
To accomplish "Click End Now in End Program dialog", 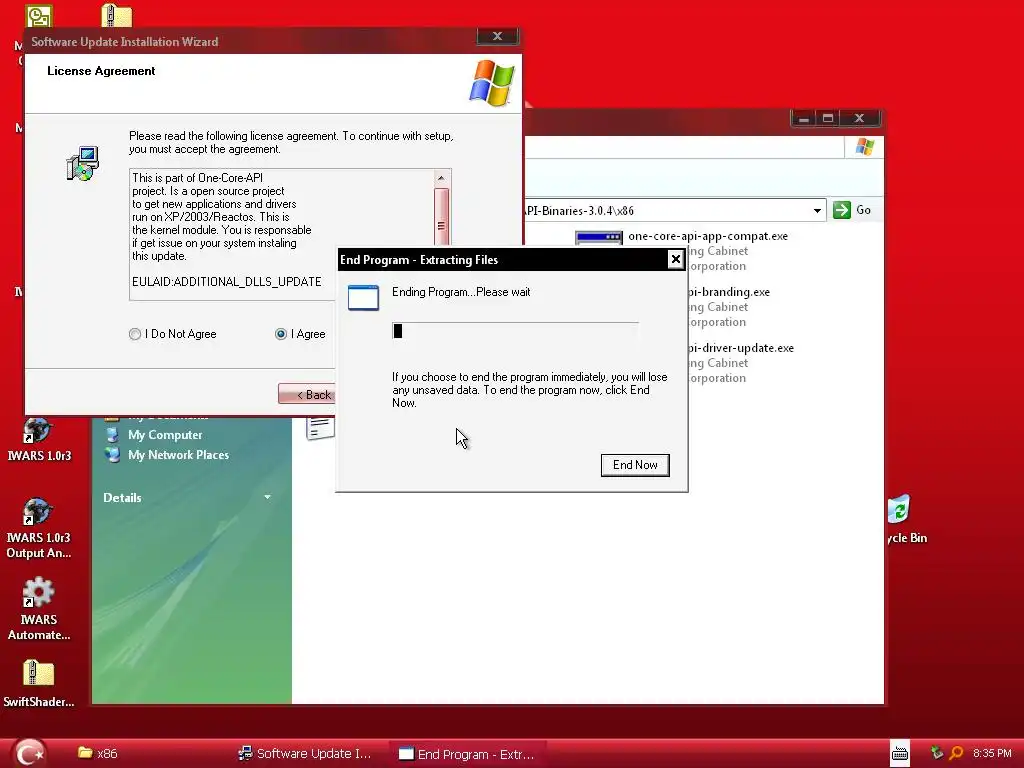I will coord(635,465).
